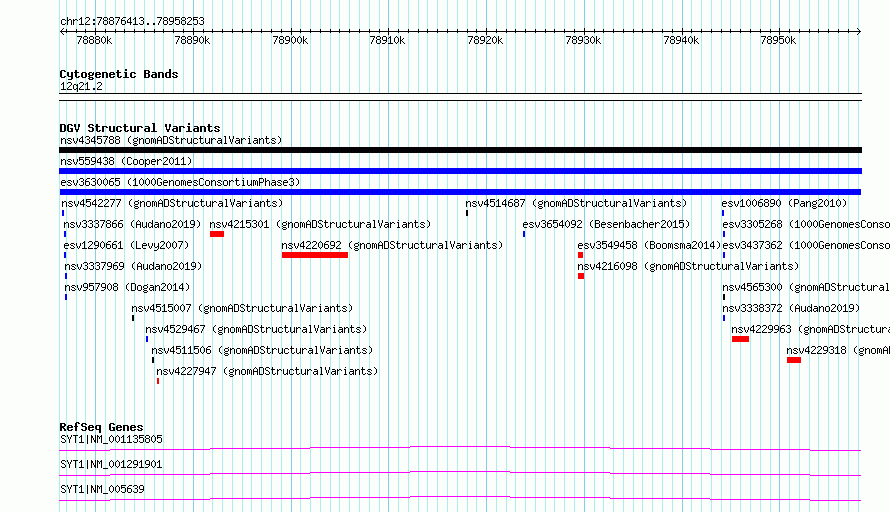This screenshot has height=512, width=890.
Task: Click the DGV Structural Variants track title
Action: click(140, 128)
